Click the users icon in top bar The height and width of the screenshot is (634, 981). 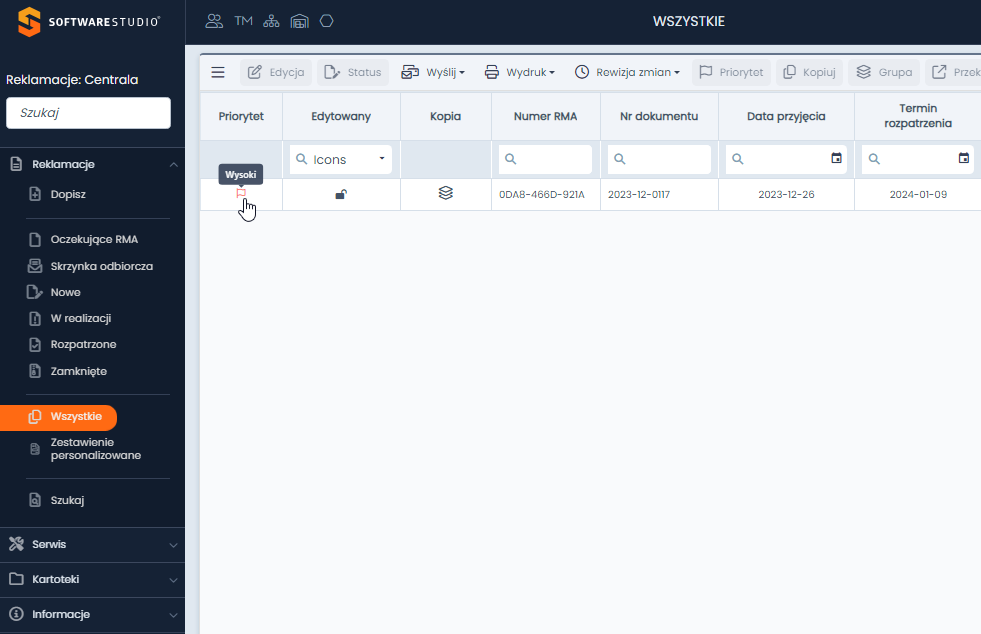214,21
